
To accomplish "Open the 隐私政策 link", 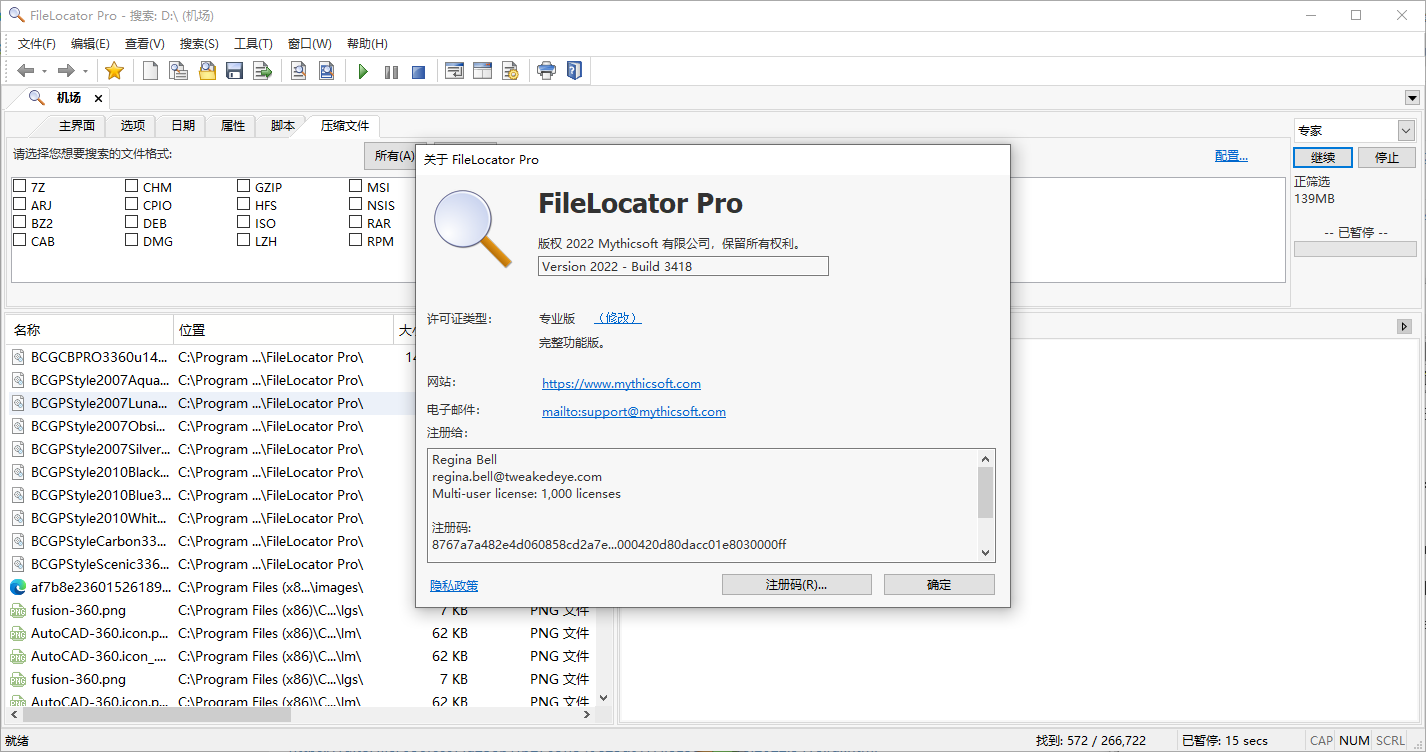I will point(454,586).
